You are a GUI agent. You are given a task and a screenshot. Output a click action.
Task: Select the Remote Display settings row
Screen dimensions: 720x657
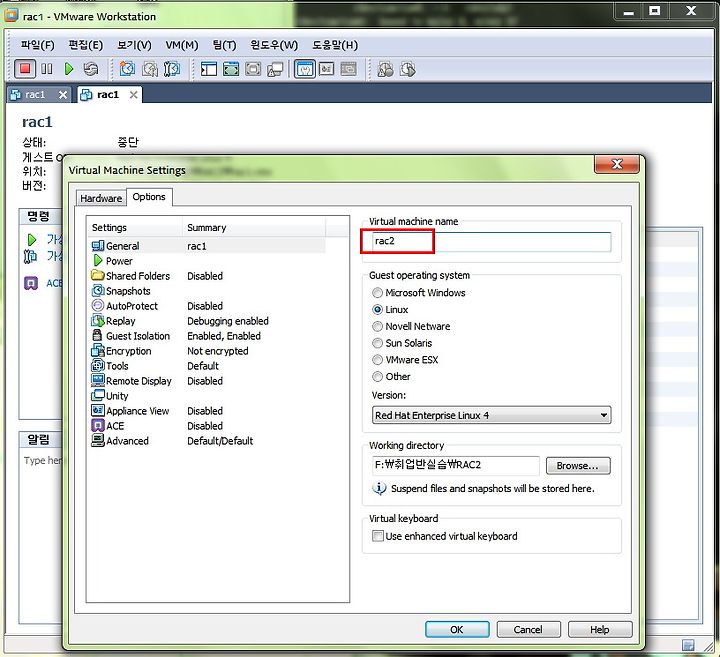[x=208, y=381]
